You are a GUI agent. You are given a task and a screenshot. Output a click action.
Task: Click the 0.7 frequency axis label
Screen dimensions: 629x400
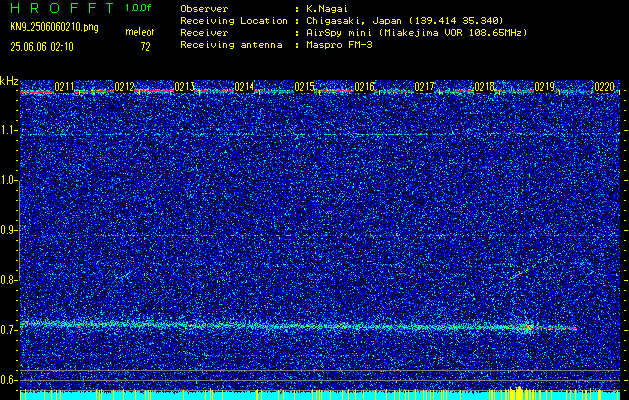(9, 330)
